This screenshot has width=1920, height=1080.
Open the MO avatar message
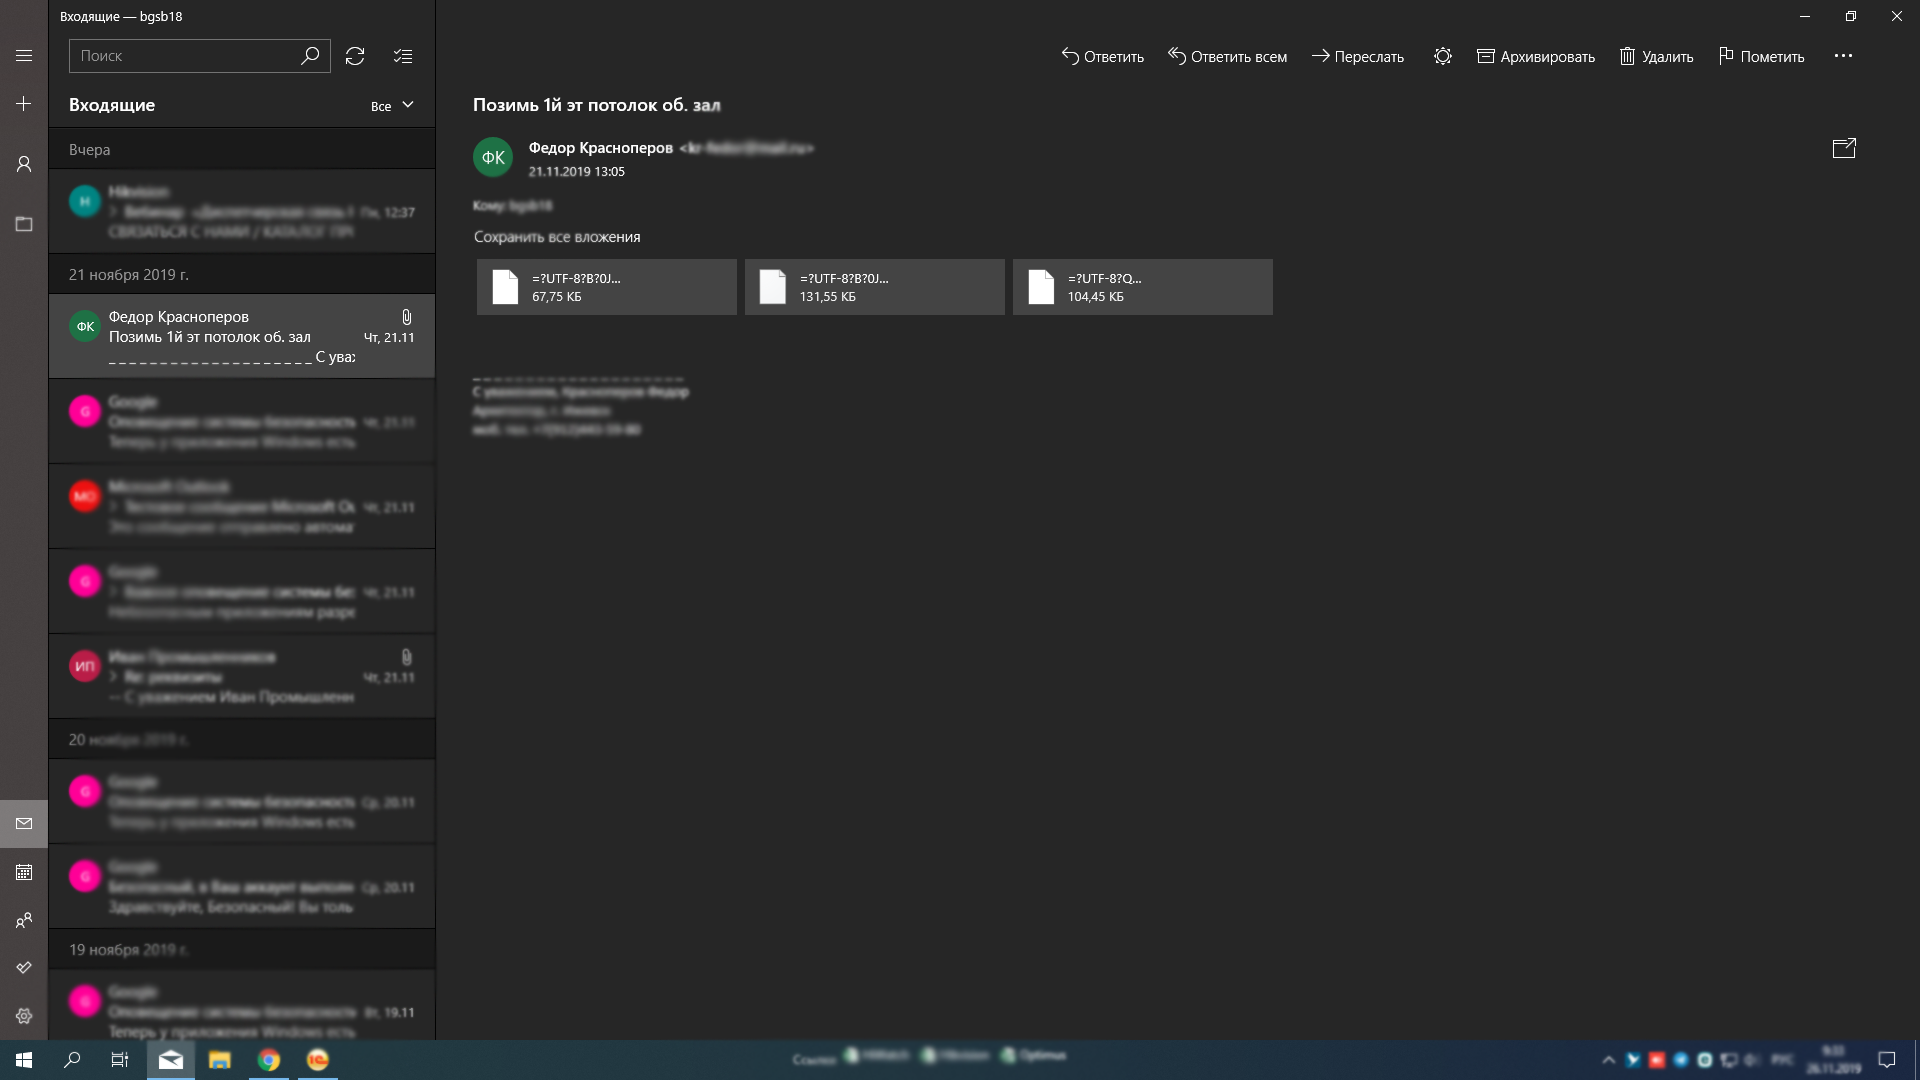242,506
